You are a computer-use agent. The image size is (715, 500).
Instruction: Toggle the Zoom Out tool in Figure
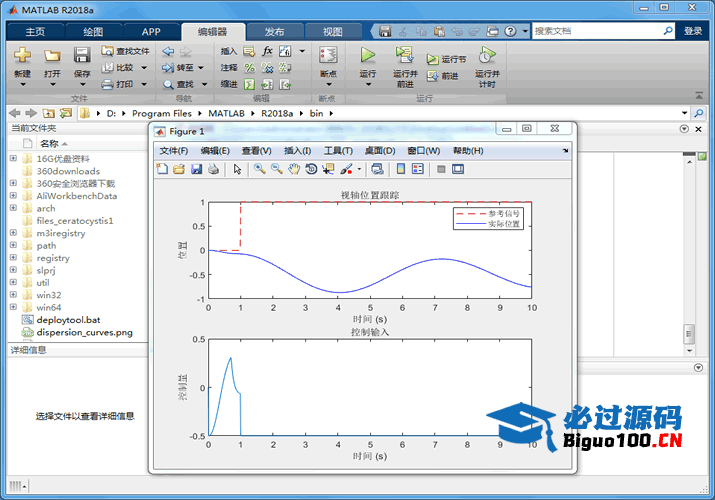pyautogui.click(x=276, y=169)
